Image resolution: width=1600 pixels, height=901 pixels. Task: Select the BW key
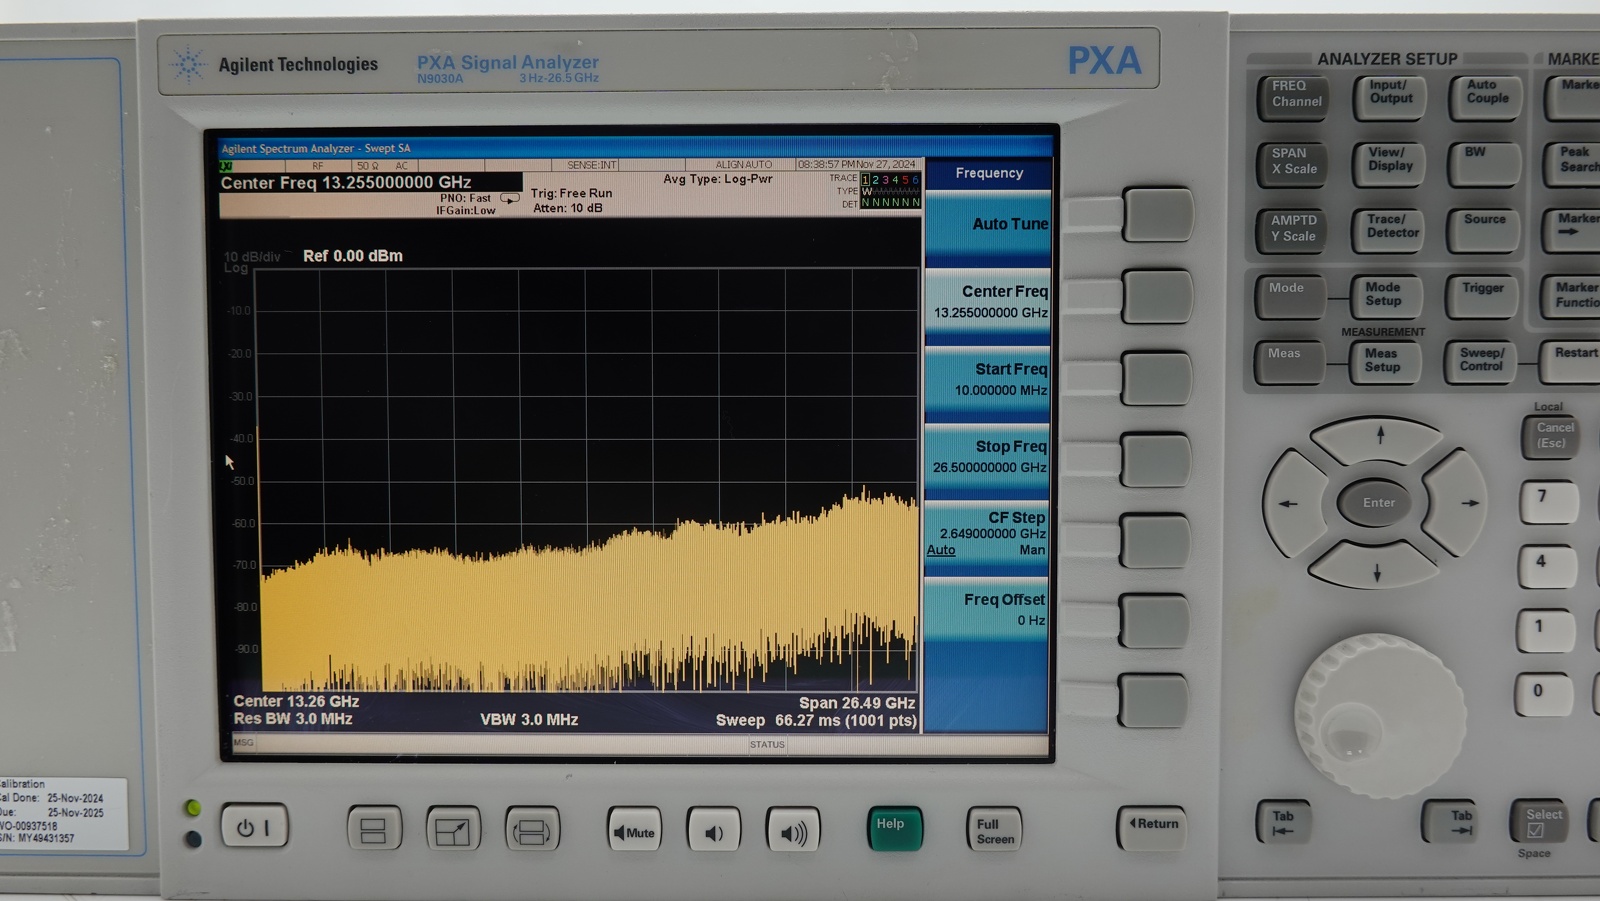[x=1485, y=163]
